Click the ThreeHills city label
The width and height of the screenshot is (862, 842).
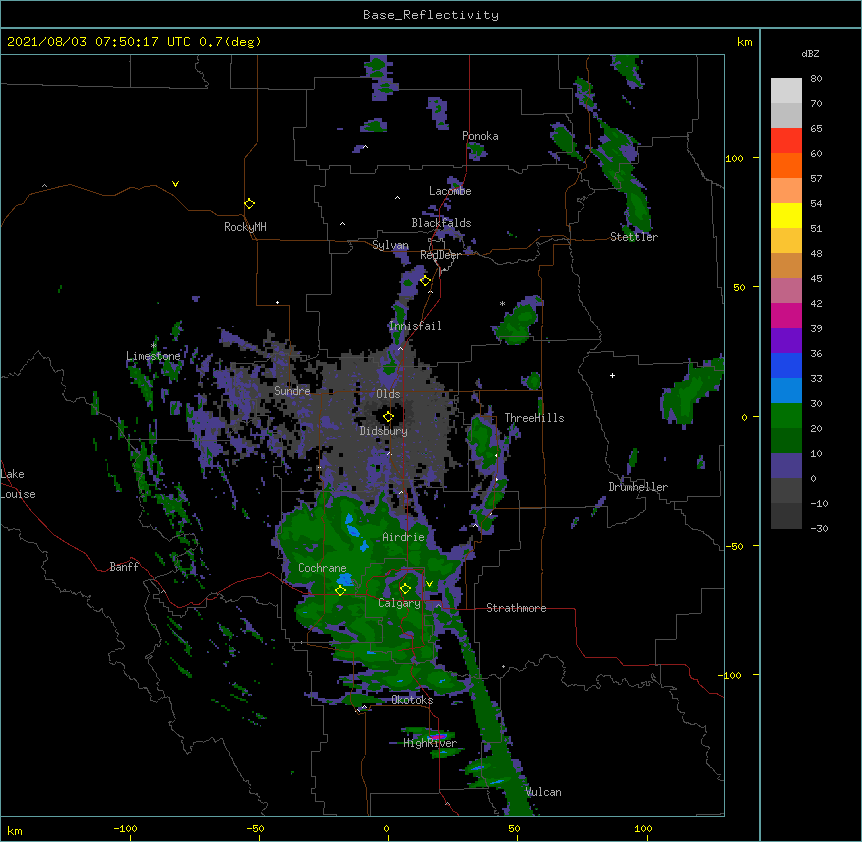point(534,418)
